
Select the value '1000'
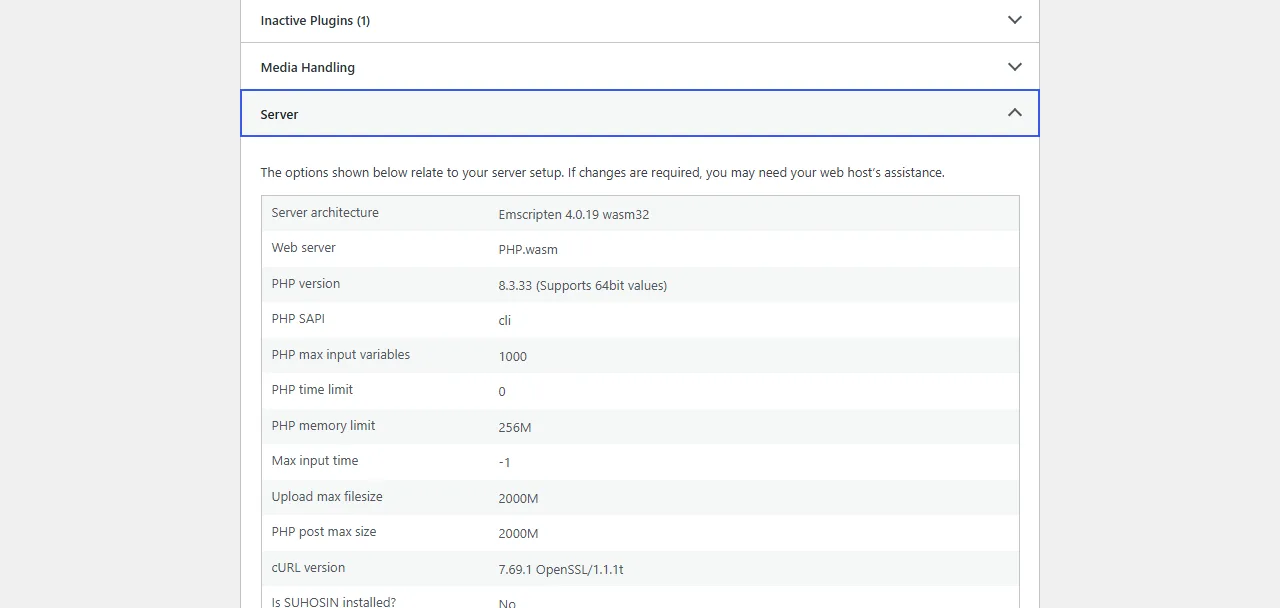[512, 356]
